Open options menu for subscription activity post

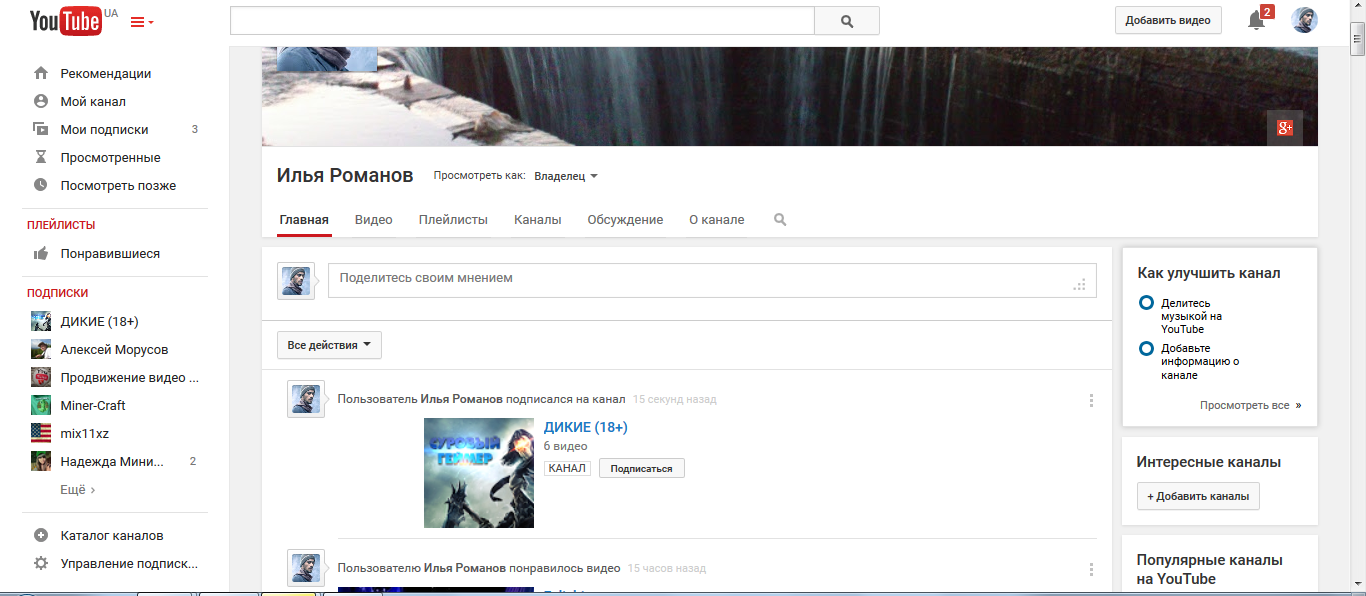pyautogui.click(x=1091, y=400)
